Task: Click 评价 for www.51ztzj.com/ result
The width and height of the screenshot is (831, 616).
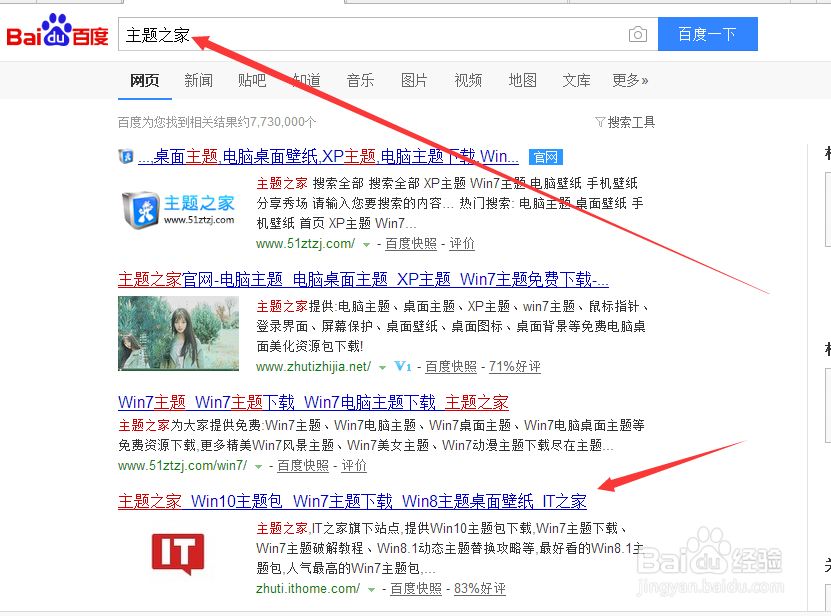Action: pyautogui.click(x=462, y=244)
